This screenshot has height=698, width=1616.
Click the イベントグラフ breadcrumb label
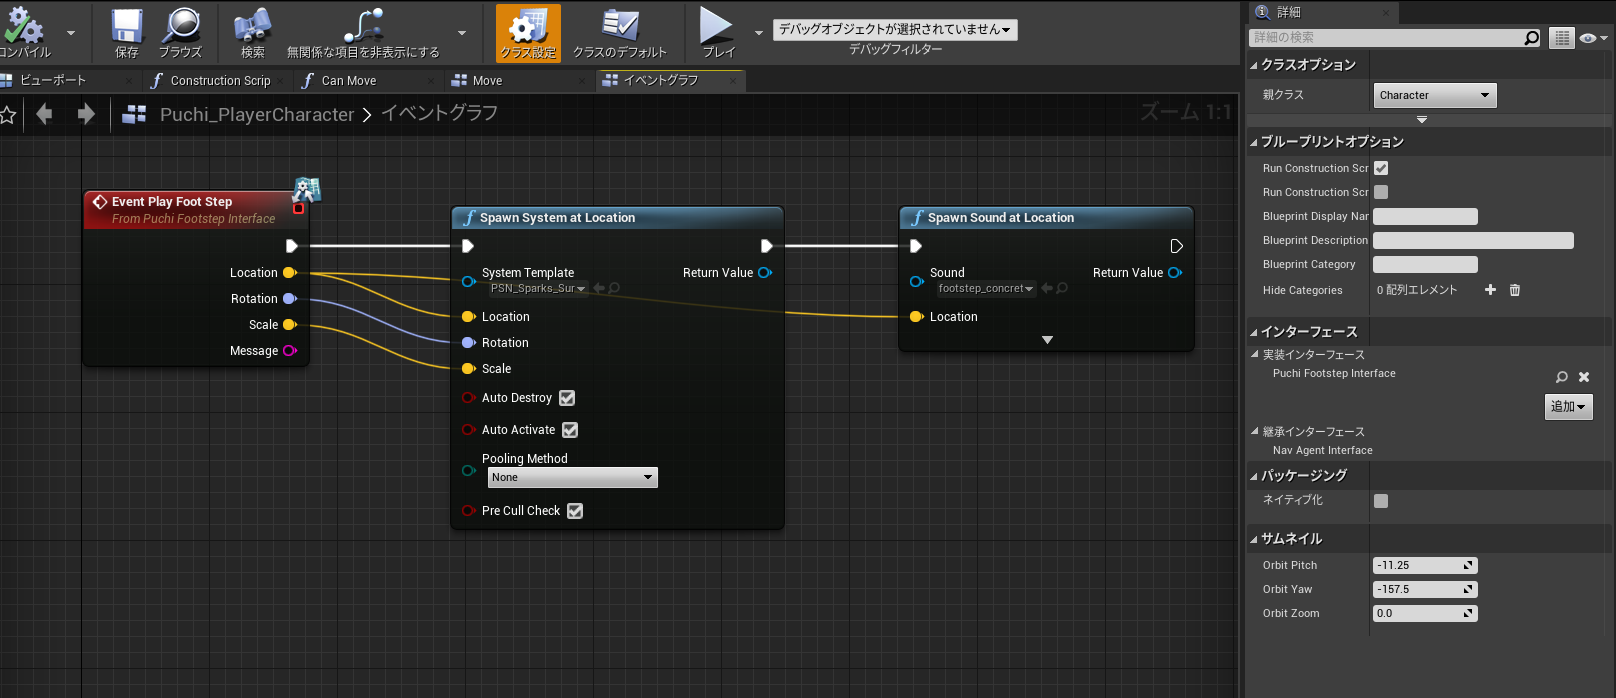(439, 114)
